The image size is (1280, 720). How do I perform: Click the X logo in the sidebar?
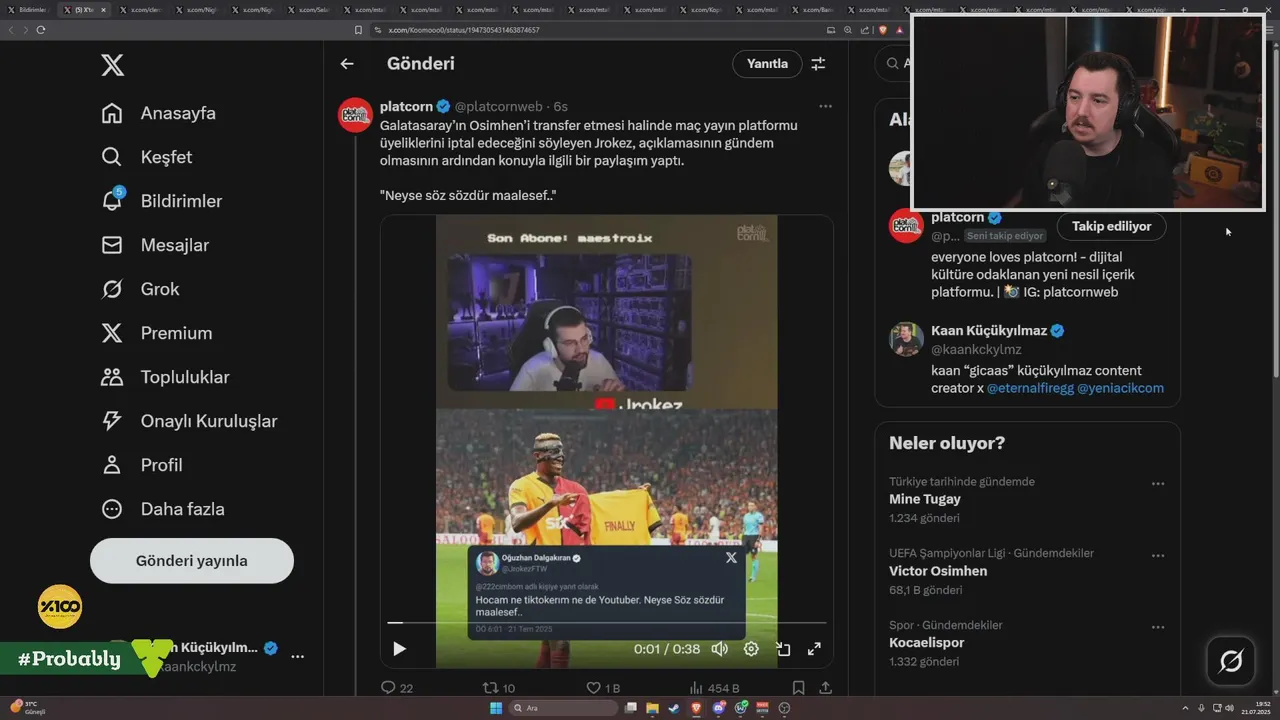coord(113,66)
